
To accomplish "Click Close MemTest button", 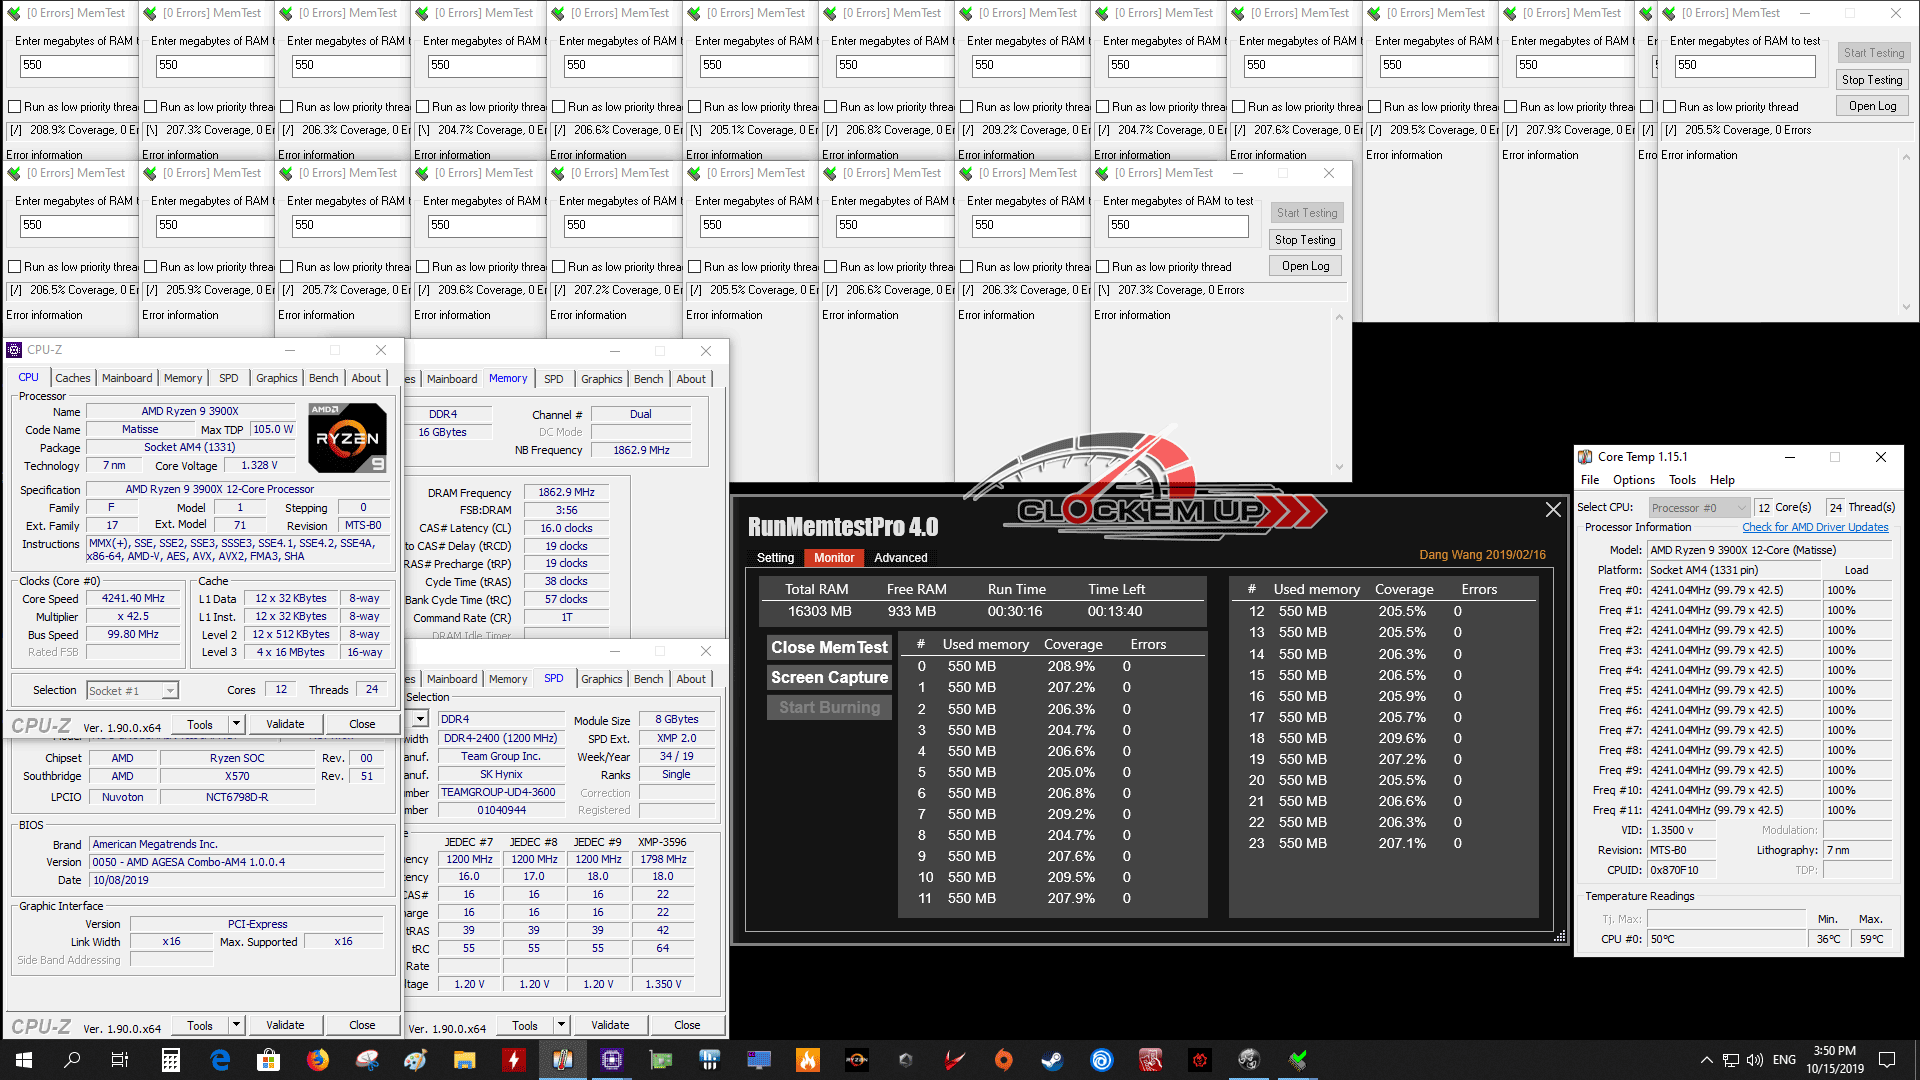I will click(x=829, y=648).
